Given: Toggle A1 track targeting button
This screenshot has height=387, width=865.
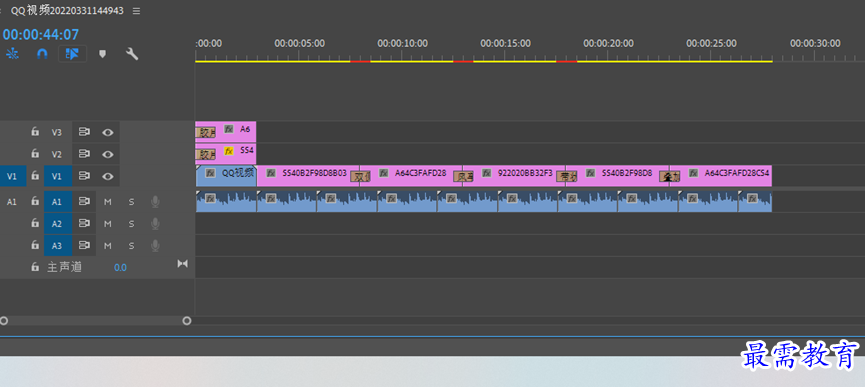Looking at the screenshot, I should [57, 202].
